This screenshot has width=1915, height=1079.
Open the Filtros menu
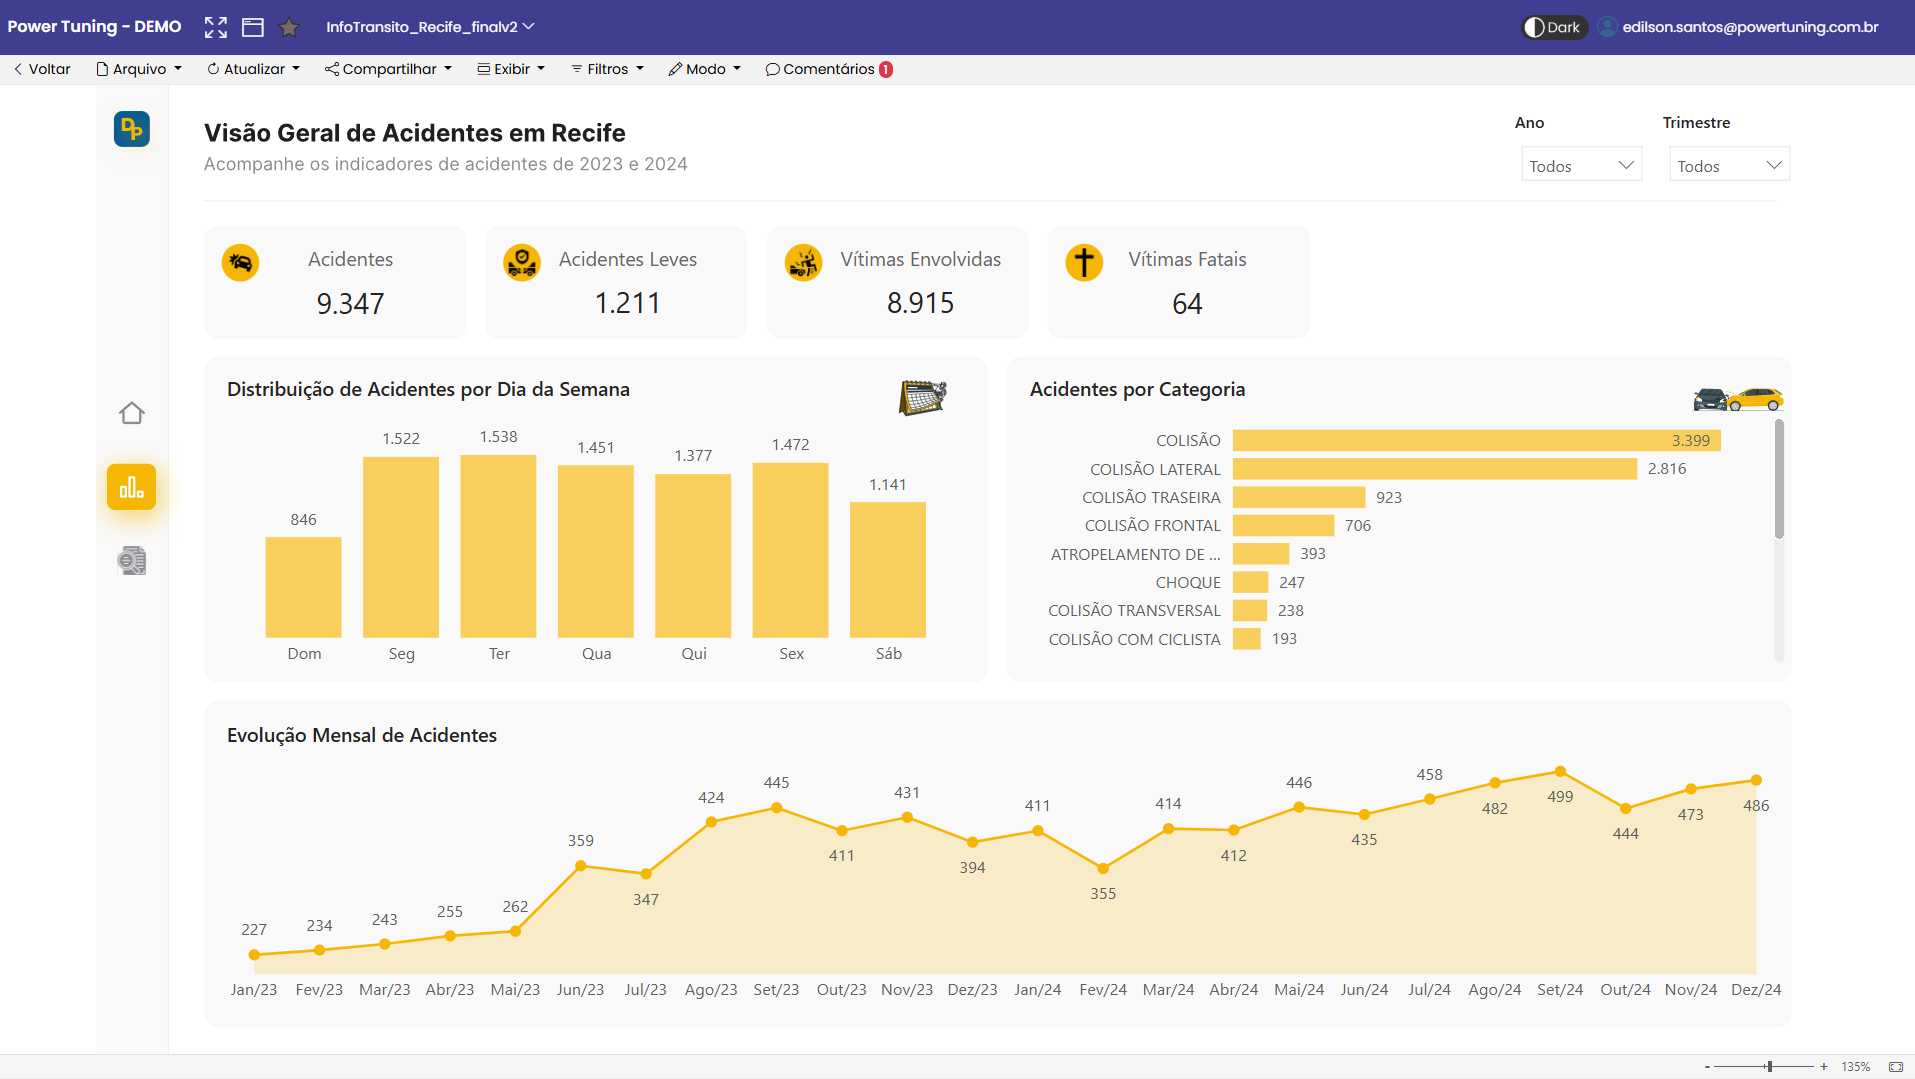pyautogui.click(x=607, y=69)
